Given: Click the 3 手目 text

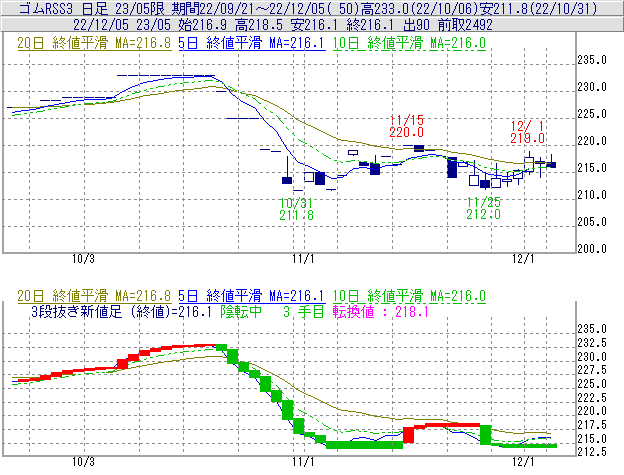Looking at the screenshot, I should click(304, 312).
